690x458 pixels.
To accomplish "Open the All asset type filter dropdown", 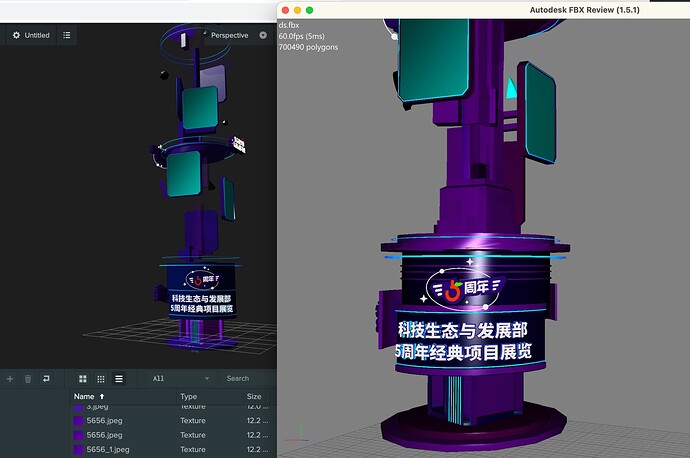I will pos(180,378).
